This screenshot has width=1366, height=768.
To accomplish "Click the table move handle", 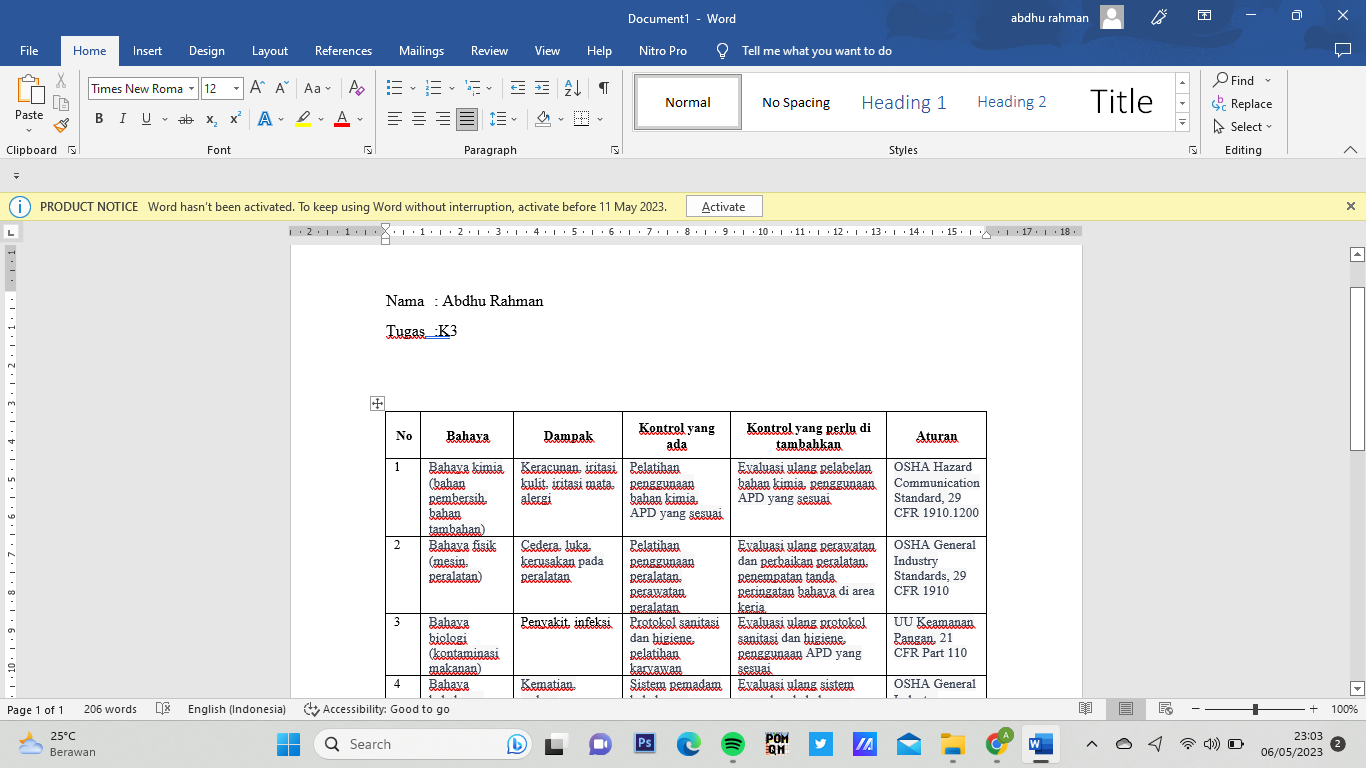I will 377,403.
